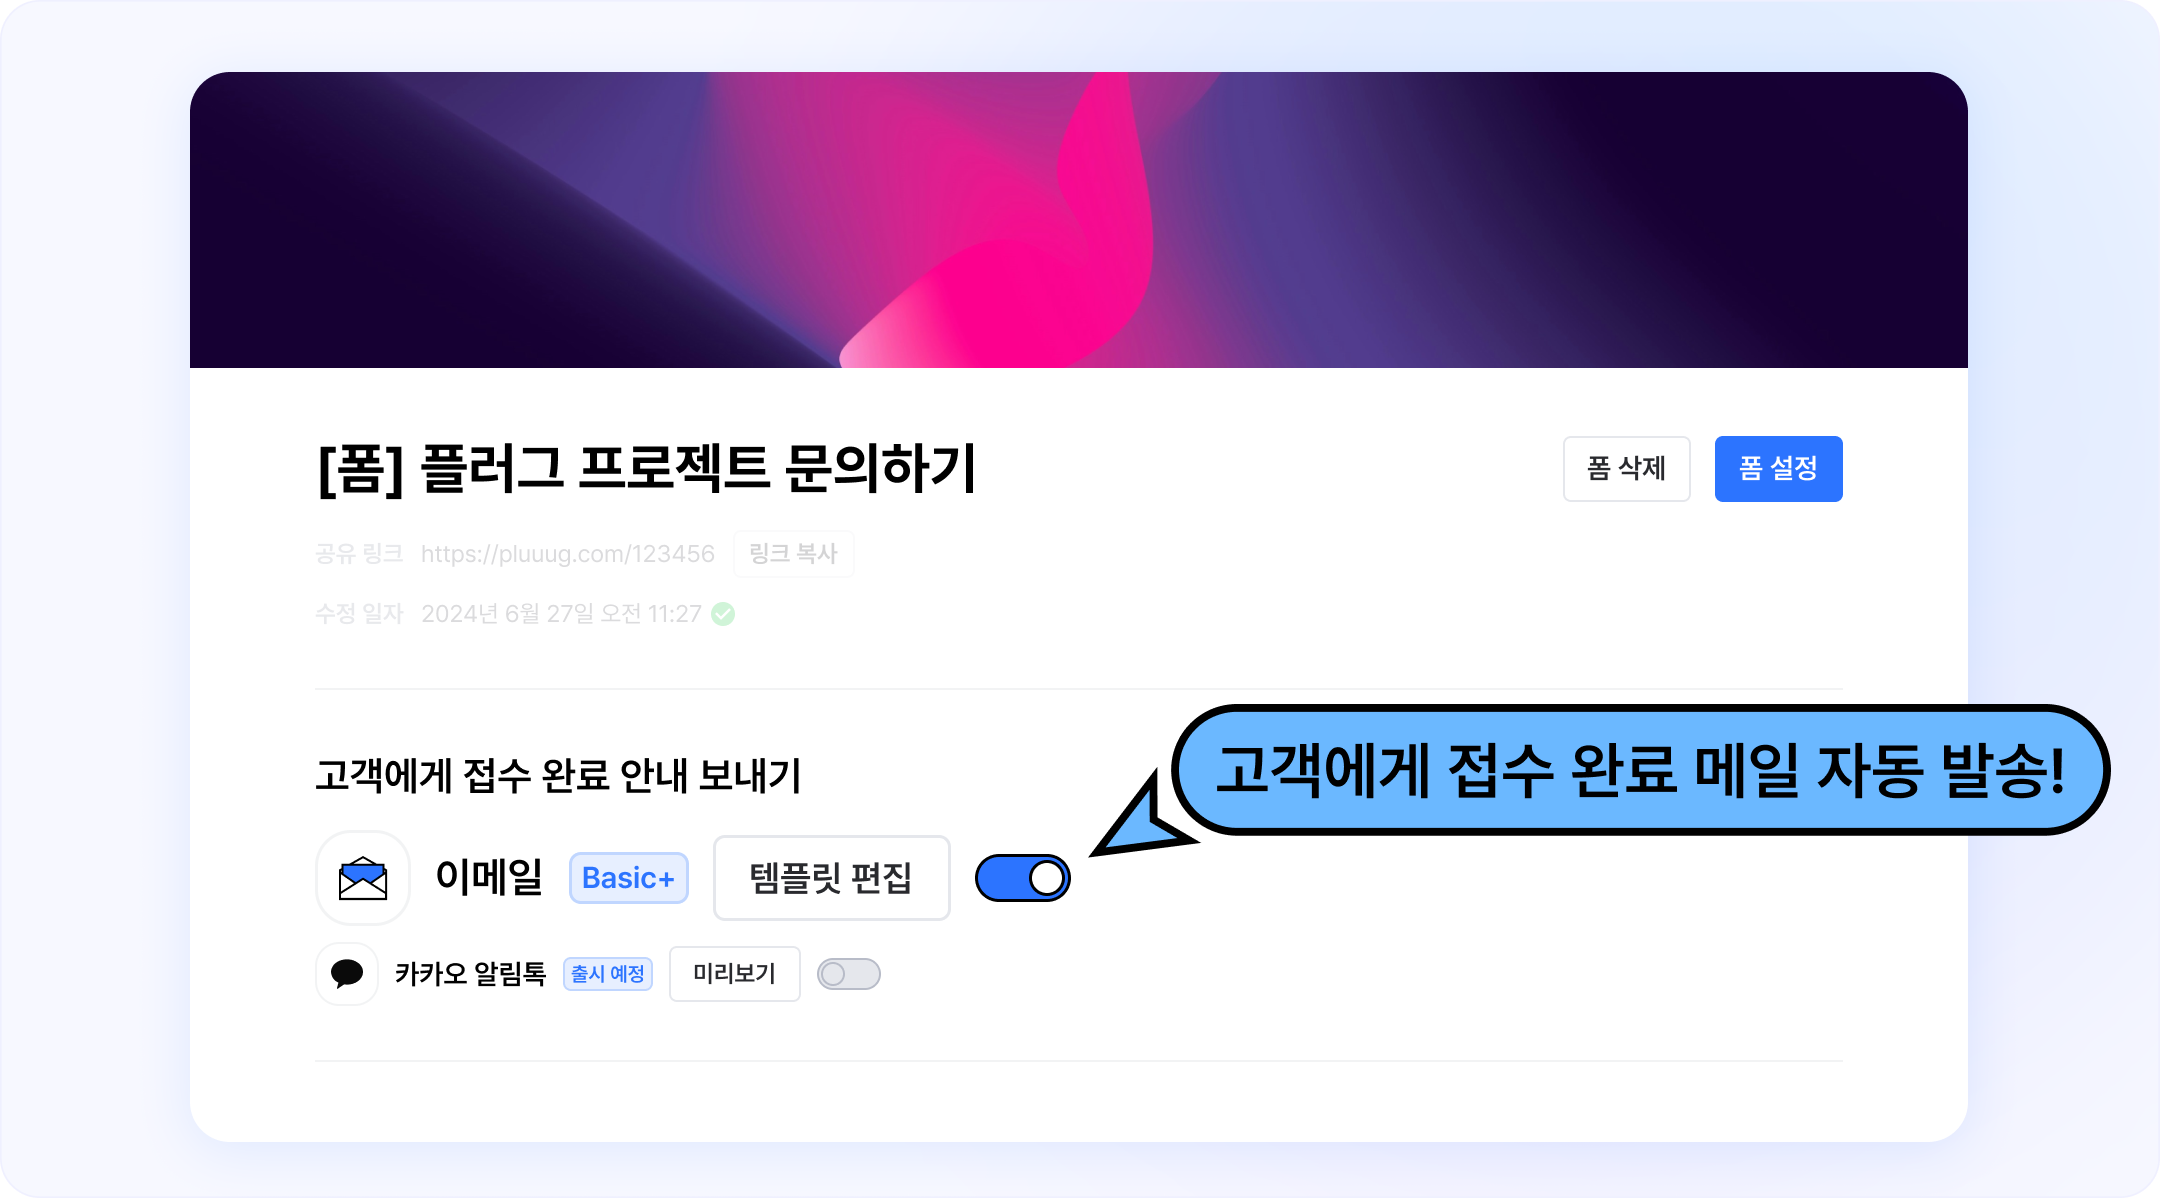
Task: Click the KakaoTalk speech bubble icon
Action: pyautogui.click(x=347, y=973)
